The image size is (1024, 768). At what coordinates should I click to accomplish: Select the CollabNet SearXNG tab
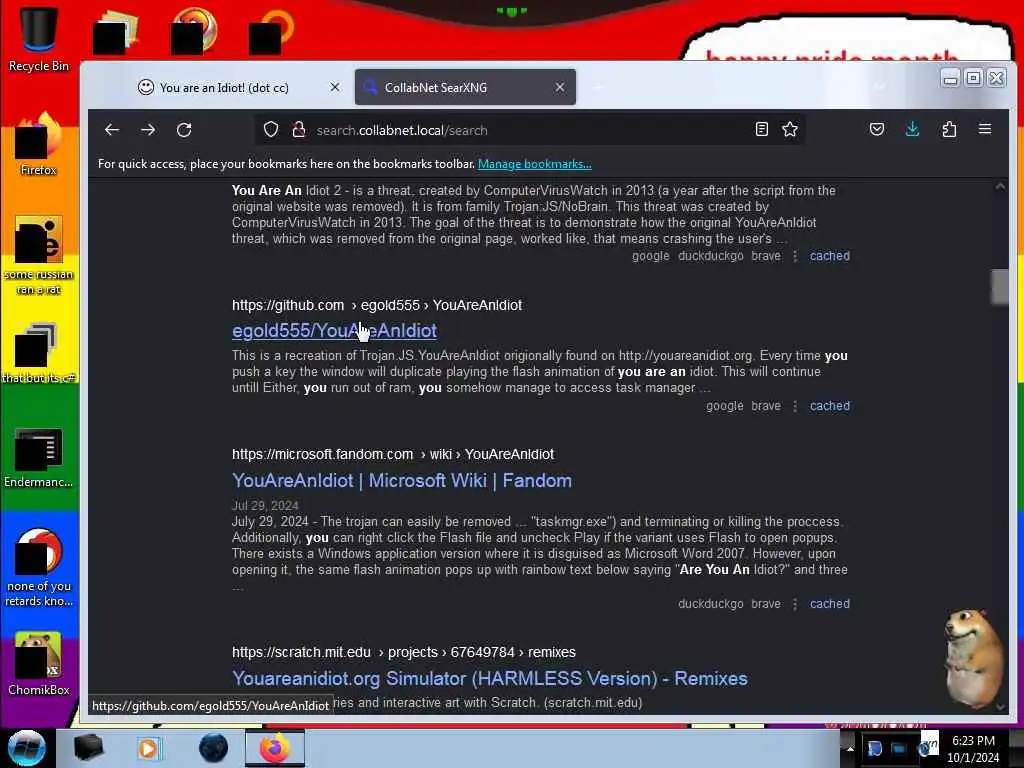465,88
